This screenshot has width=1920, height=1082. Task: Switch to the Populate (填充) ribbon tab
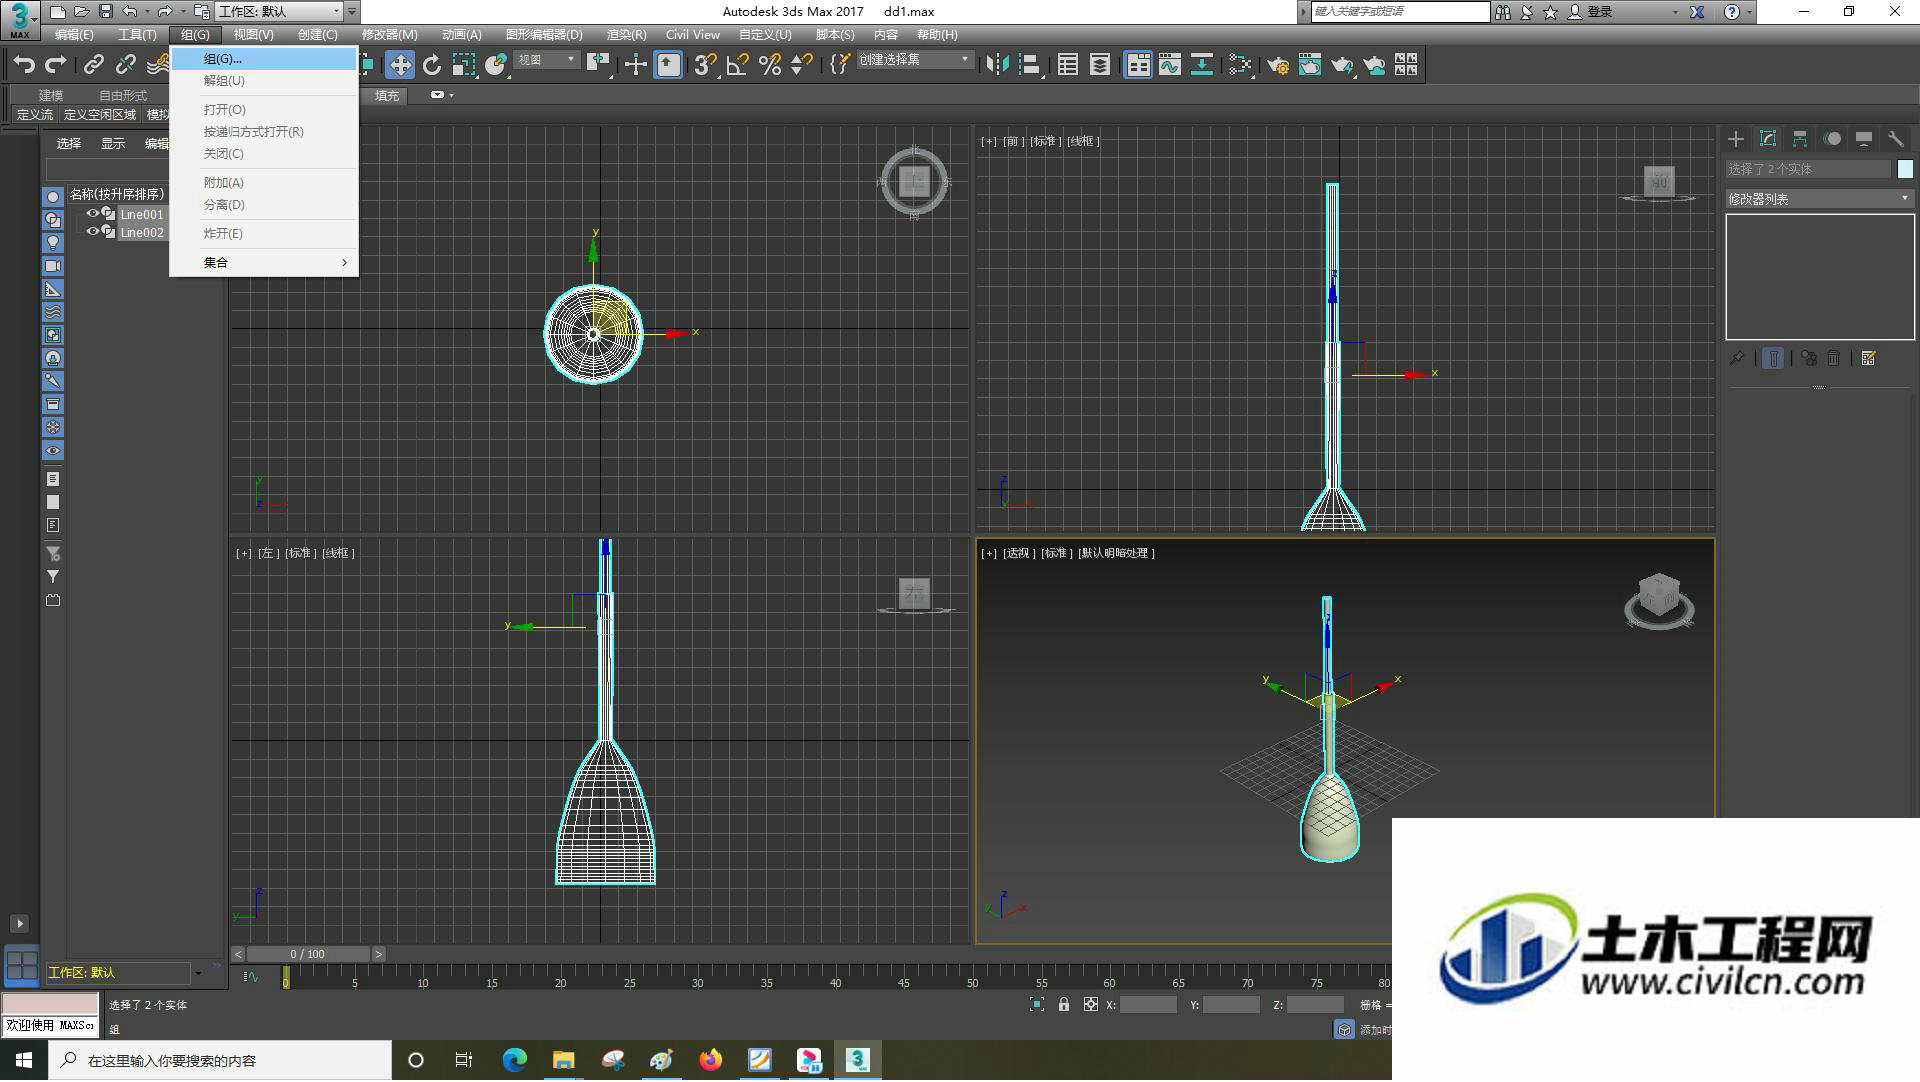point(387,96)
